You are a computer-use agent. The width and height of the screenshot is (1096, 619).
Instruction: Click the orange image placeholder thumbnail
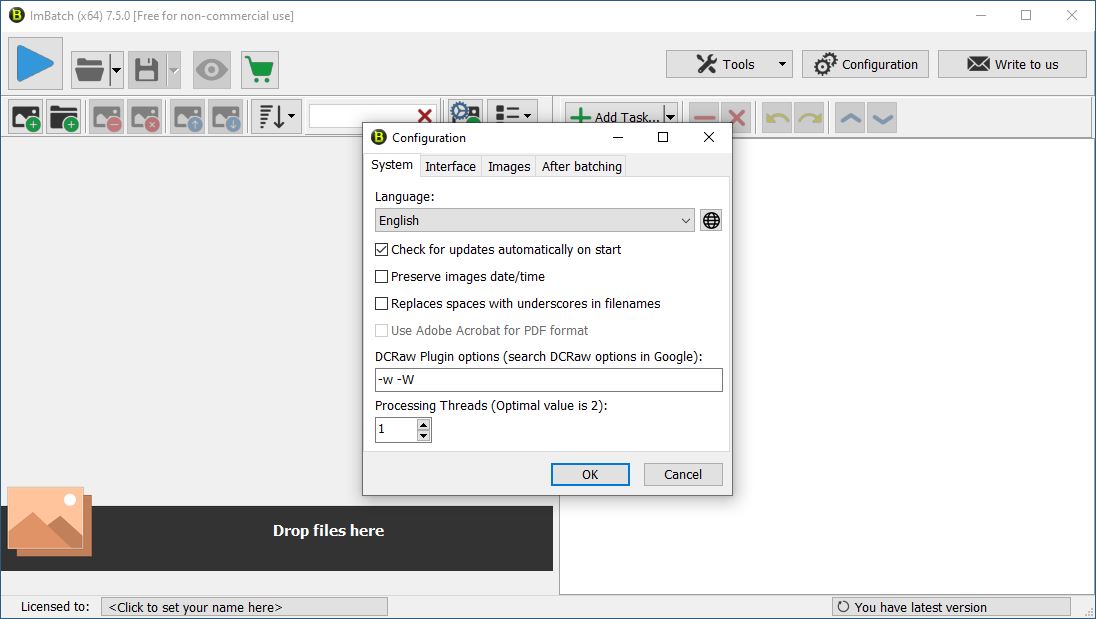[49, 521]
